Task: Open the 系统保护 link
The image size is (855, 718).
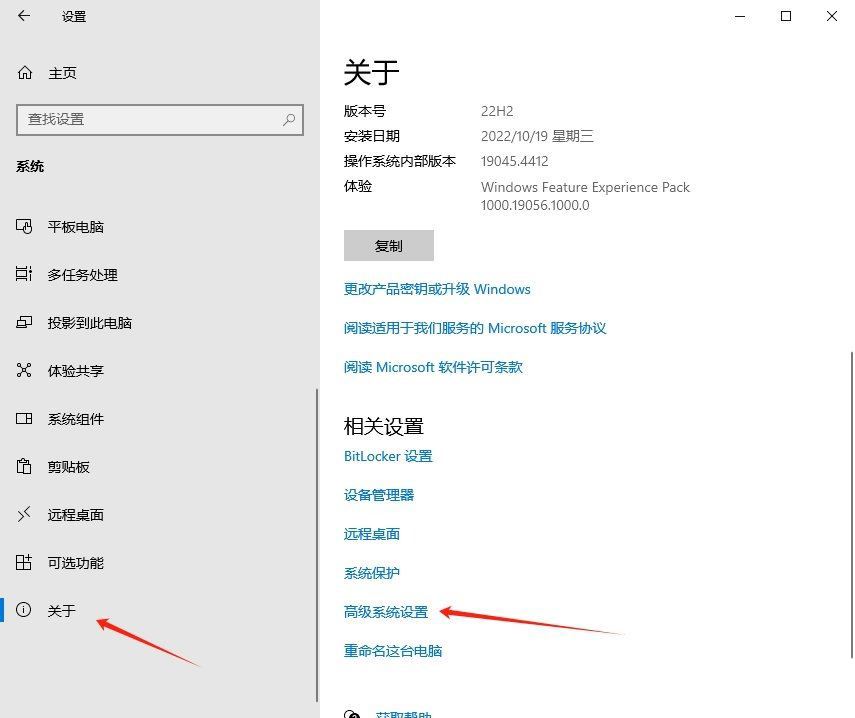Action: (x=371, y=572)
